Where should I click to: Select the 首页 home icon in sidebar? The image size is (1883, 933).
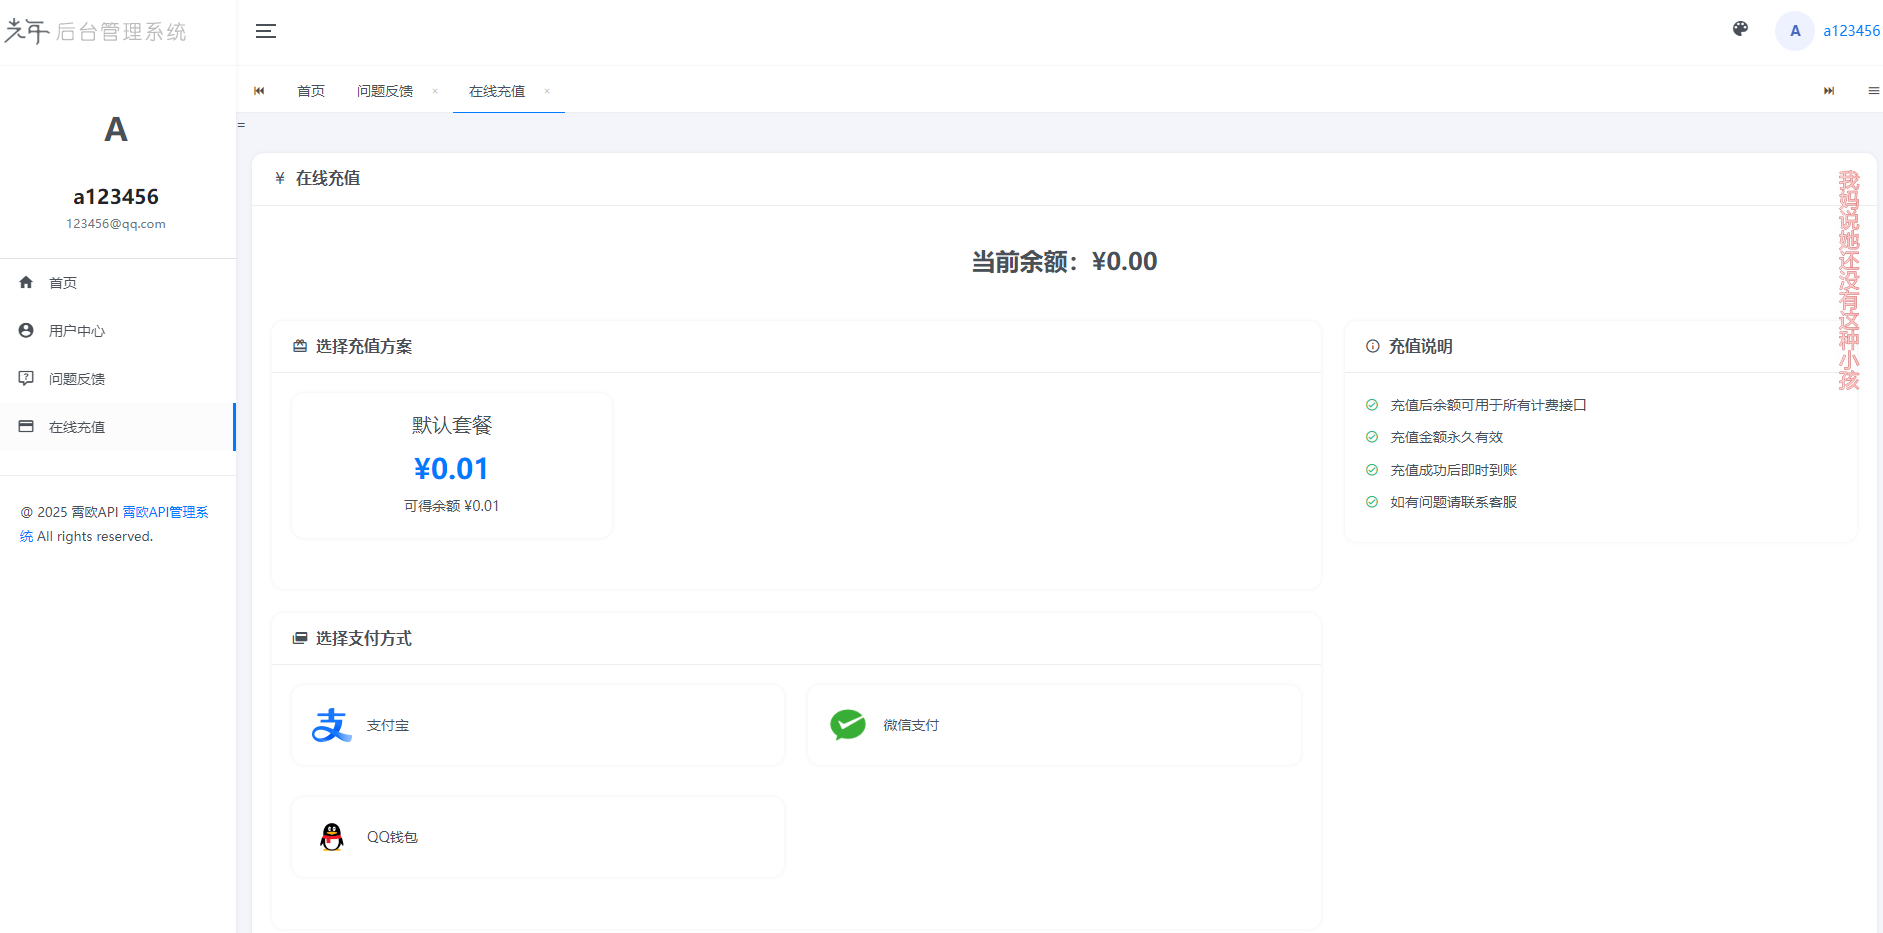pos(26,282)
